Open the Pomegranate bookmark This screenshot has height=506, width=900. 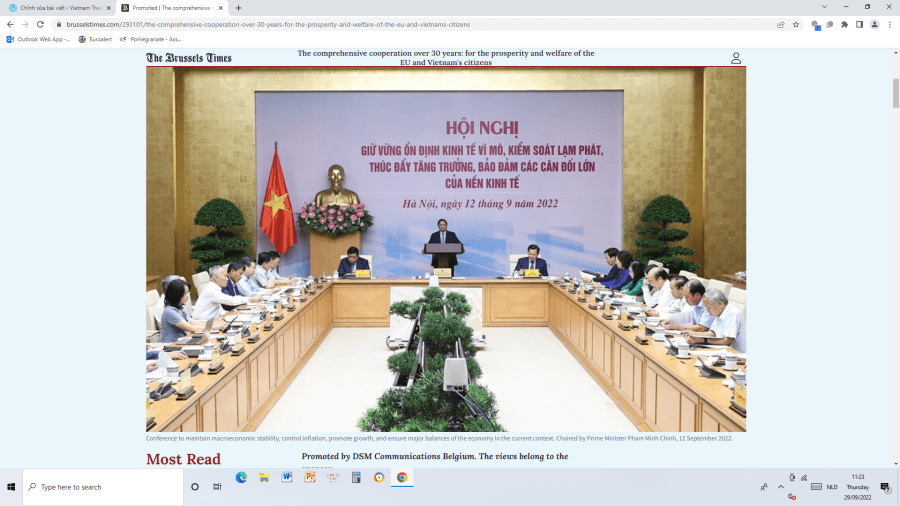[151, 39]
